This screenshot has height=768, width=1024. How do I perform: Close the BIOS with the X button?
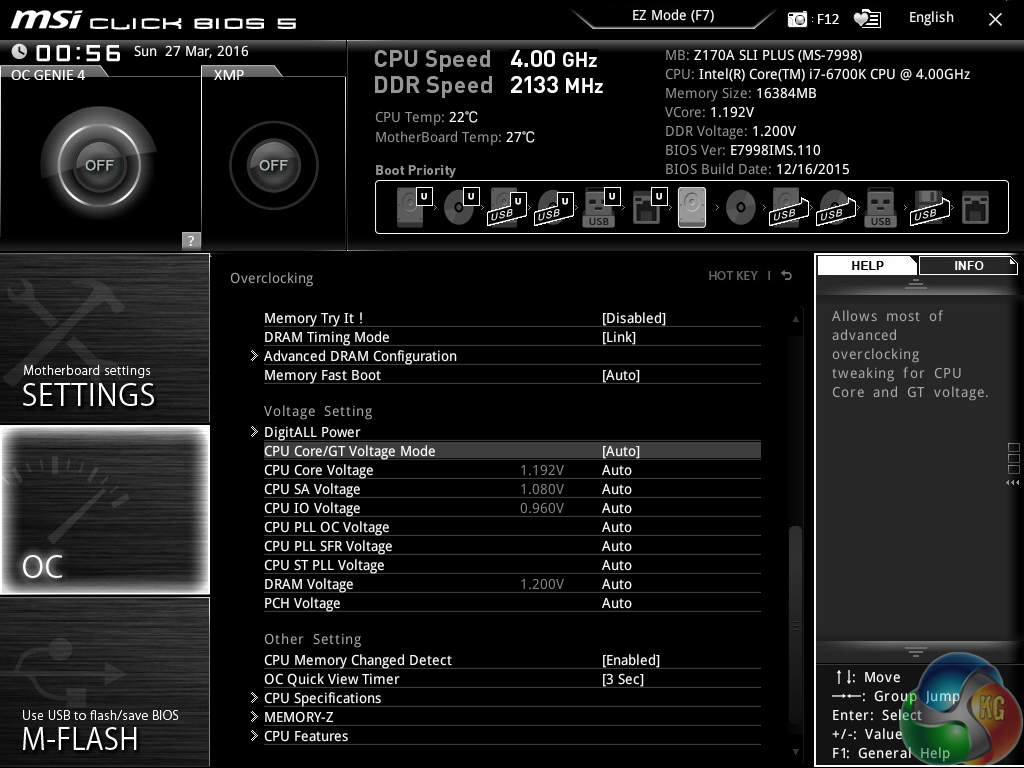tap(995, 20)
